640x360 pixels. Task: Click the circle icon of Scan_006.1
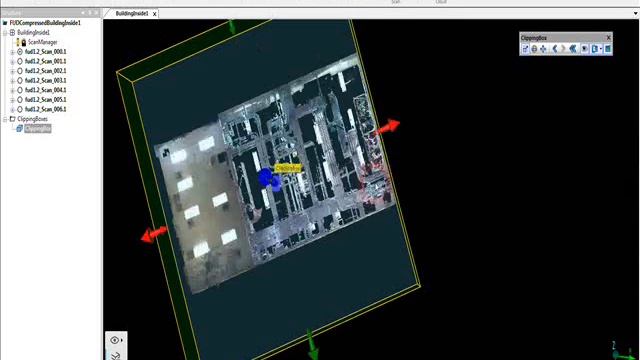click(x=20, y=109)
